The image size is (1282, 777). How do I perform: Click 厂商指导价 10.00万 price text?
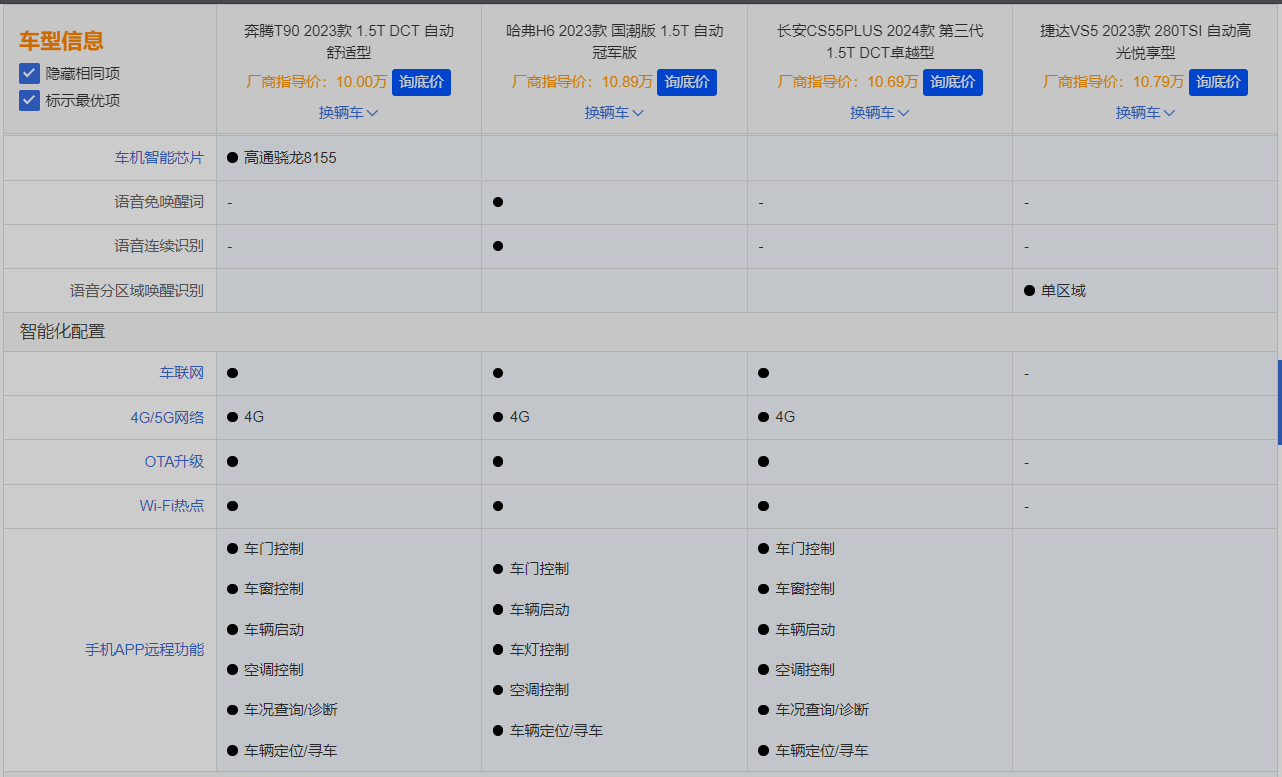316,82
